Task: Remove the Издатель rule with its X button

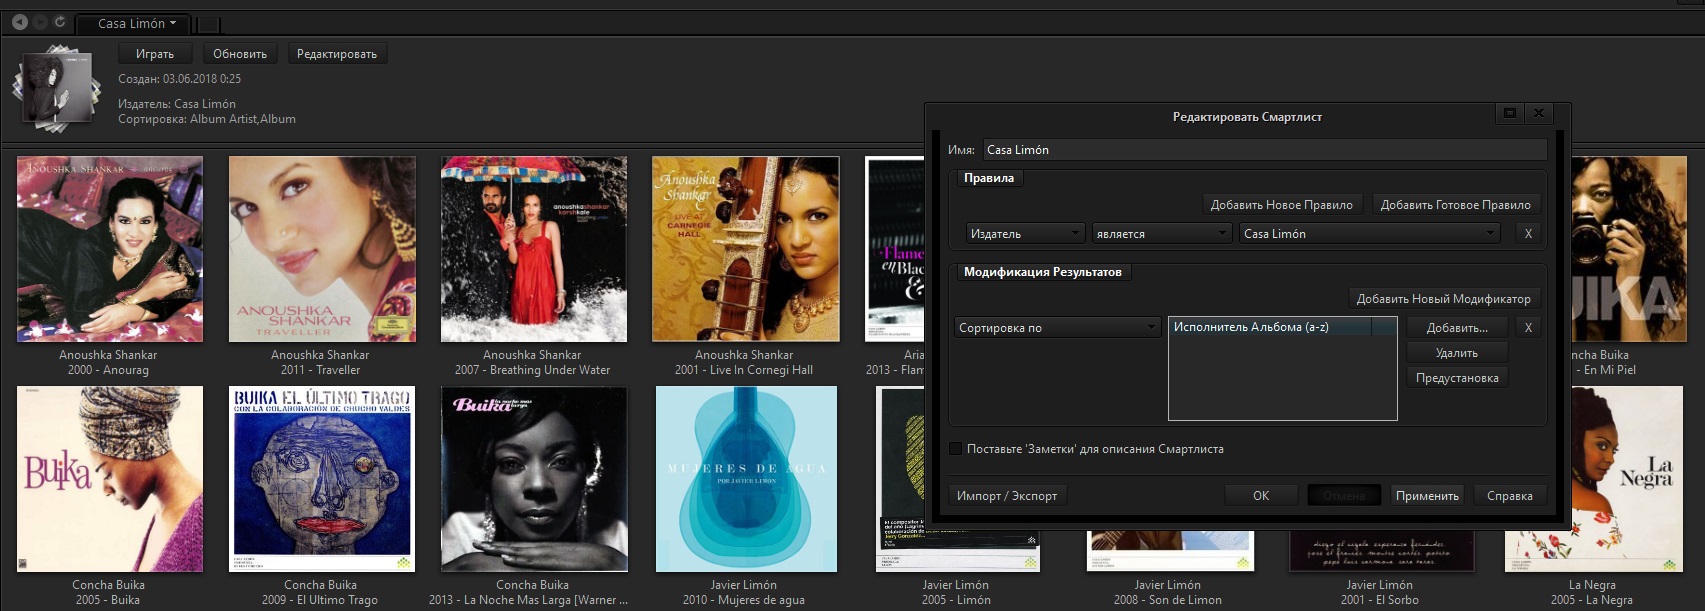Action: click(1528, 234)
